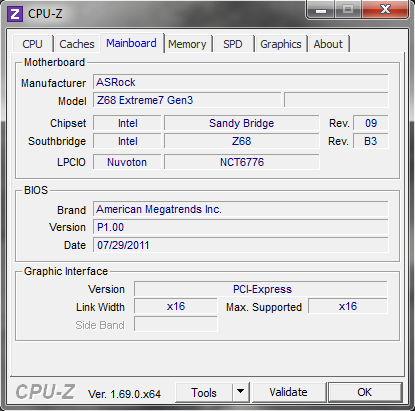The height and width of the screenshot is (411, 415).
Task: Select the ASRock manufacturer field
Action: click(241, 82)
